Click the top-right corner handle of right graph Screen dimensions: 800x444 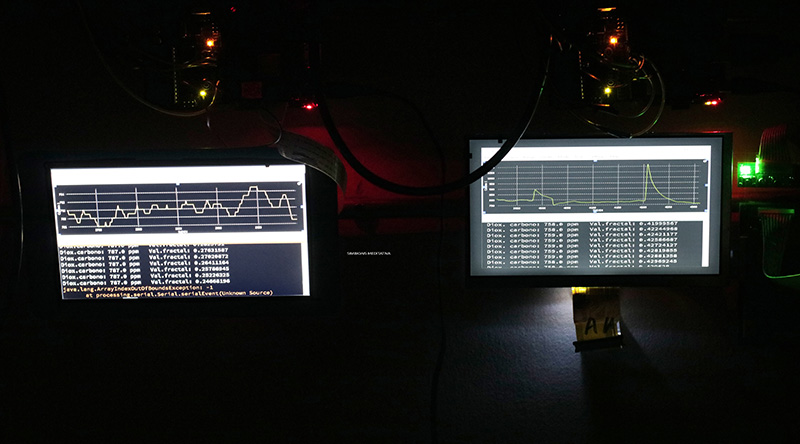pos(708,160)
